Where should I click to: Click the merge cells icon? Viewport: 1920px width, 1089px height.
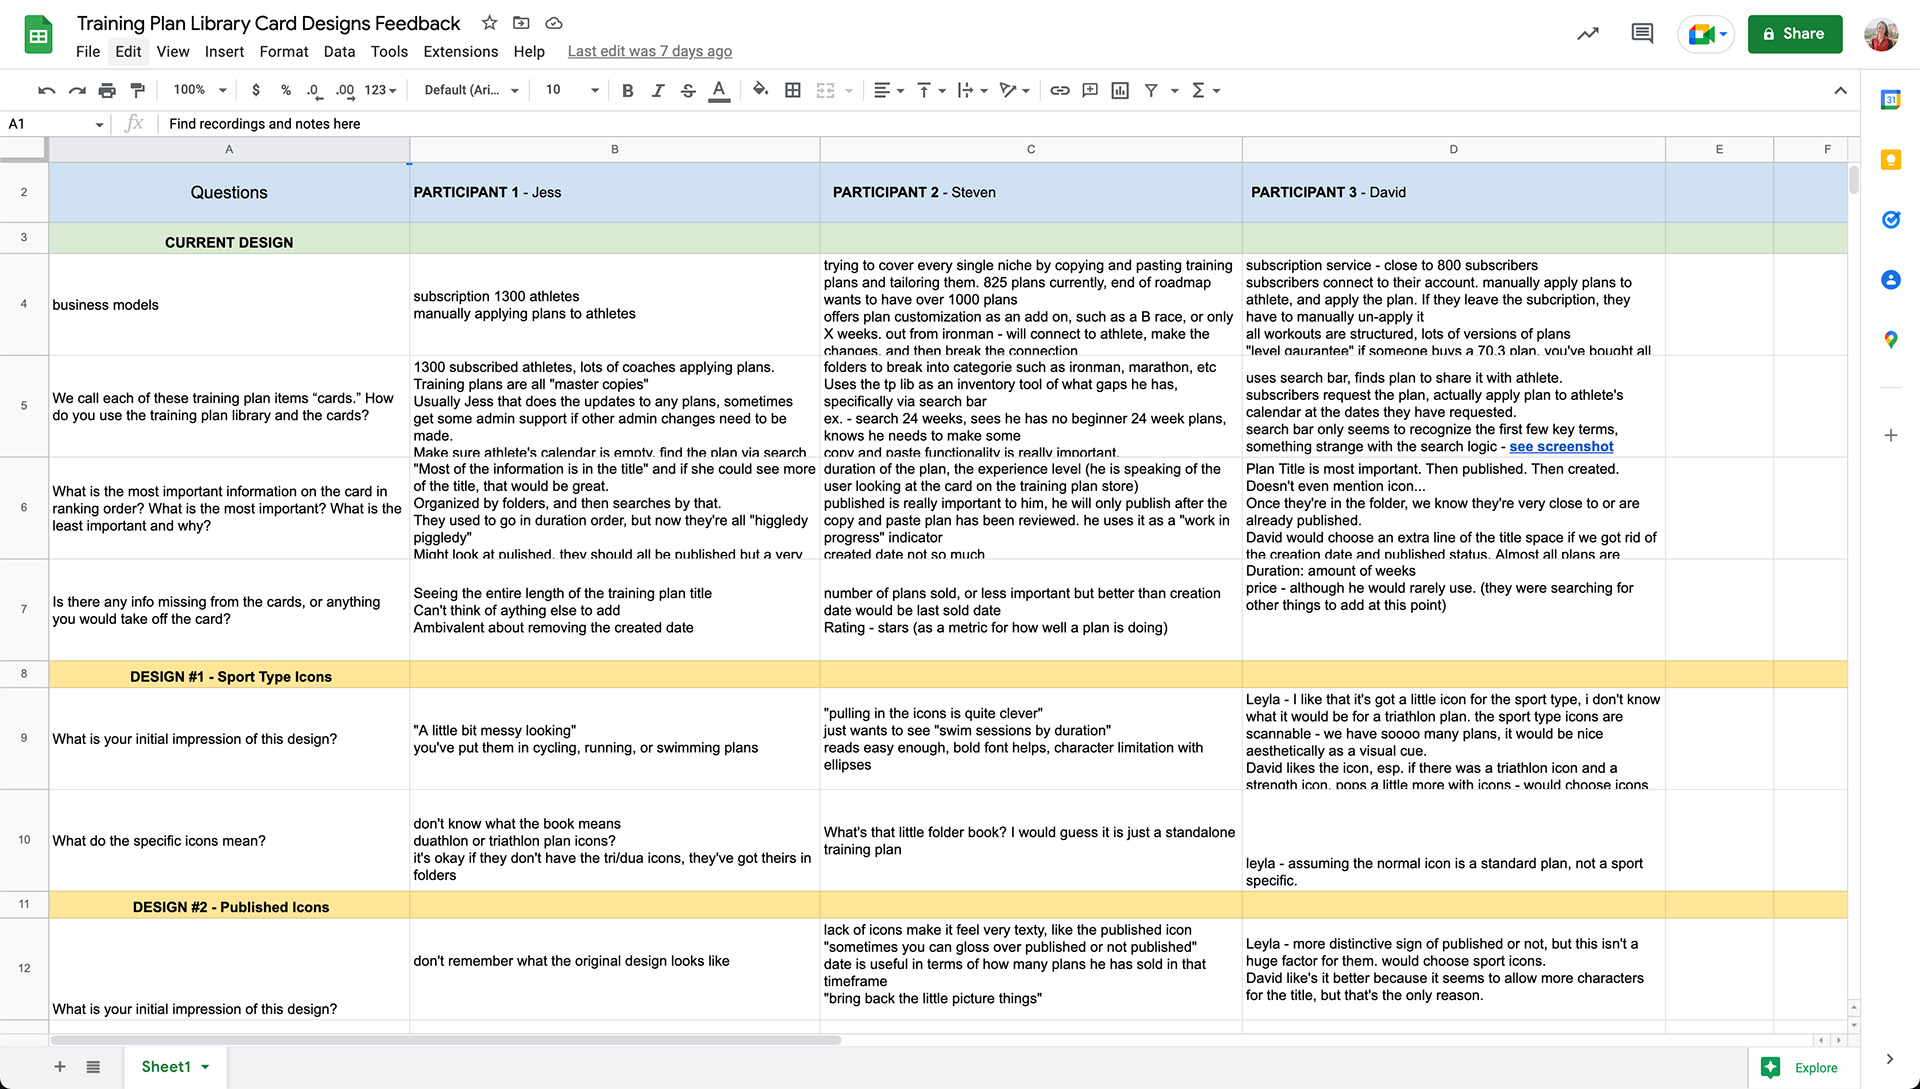click(x=825, y=90)
